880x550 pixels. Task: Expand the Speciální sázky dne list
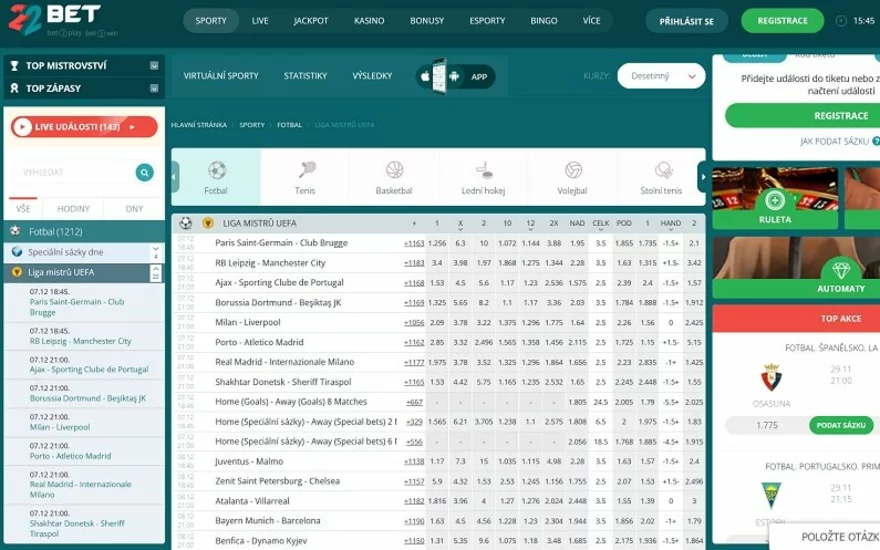155,253
